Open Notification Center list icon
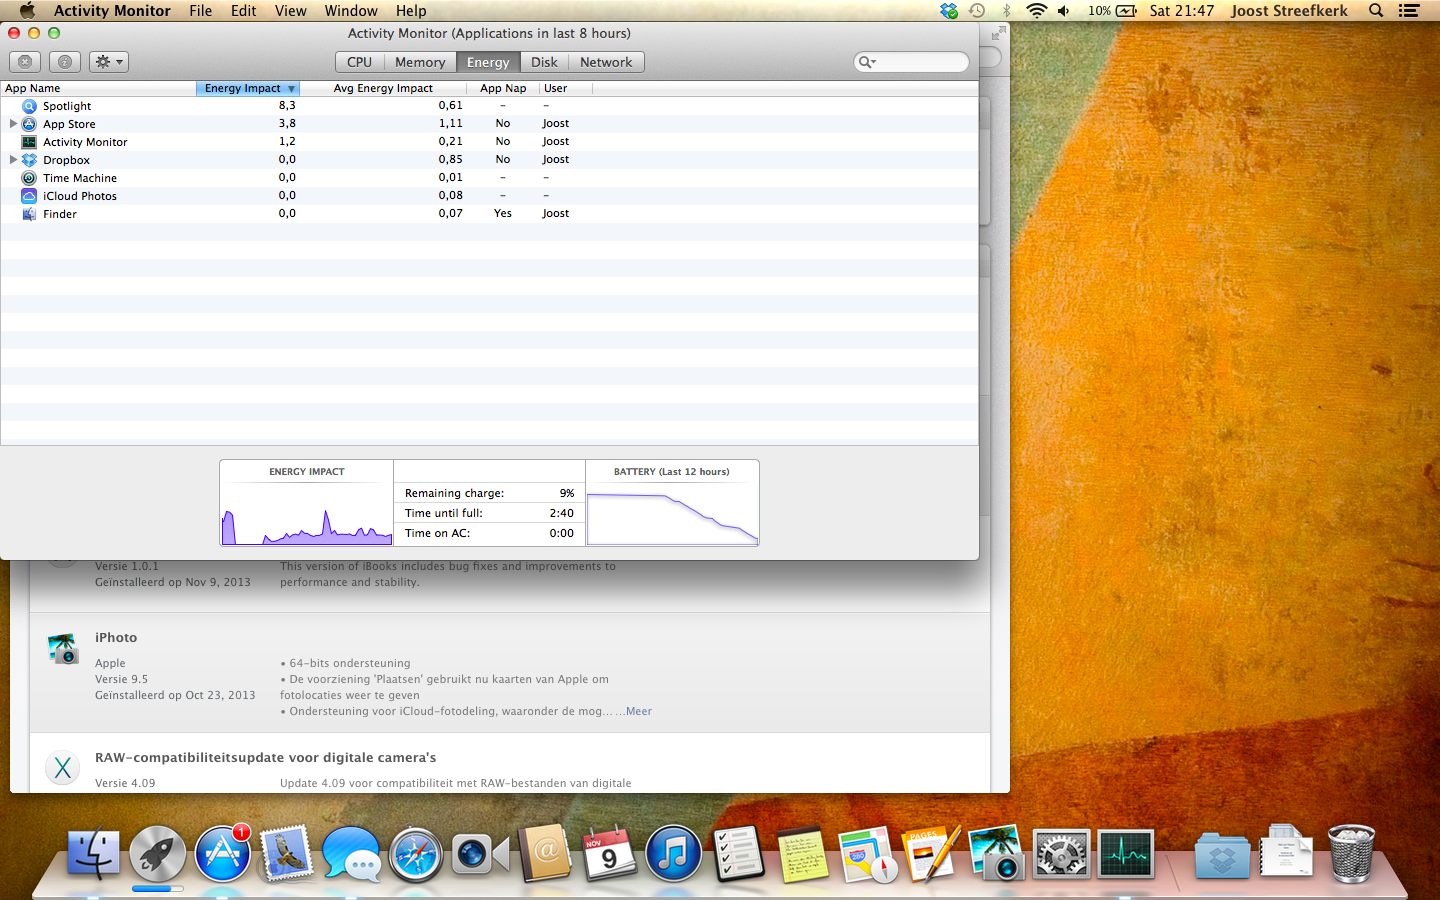This screenshot has width=1440, height=900. pyautogui.click(x=1409, y=11)
